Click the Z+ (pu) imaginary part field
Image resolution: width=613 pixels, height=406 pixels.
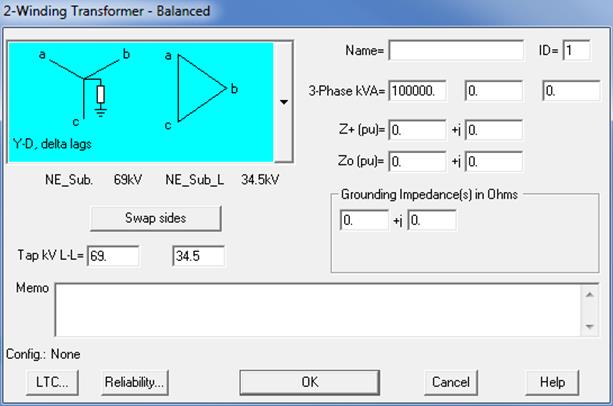coord(494,130)
